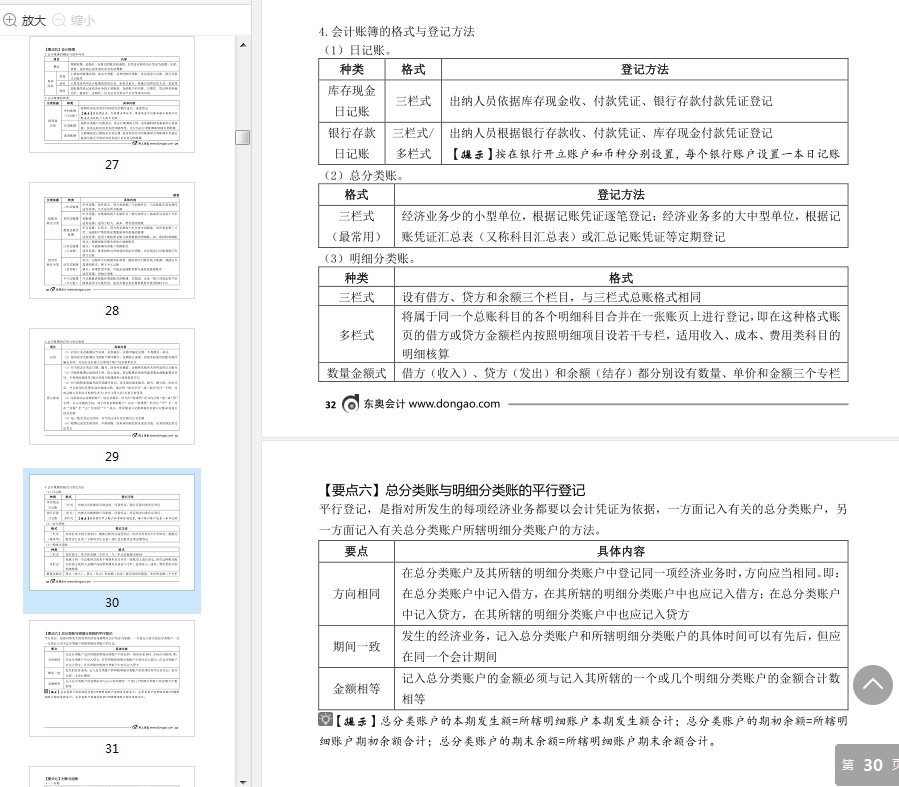Click the 数量金额式 table cell

[x=357, y=373]
